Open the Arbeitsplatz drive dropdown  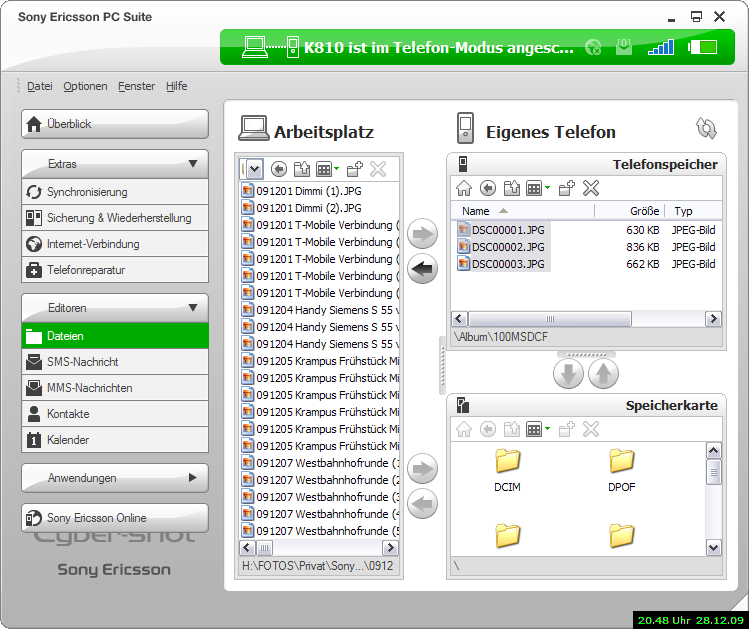(255, 169)
